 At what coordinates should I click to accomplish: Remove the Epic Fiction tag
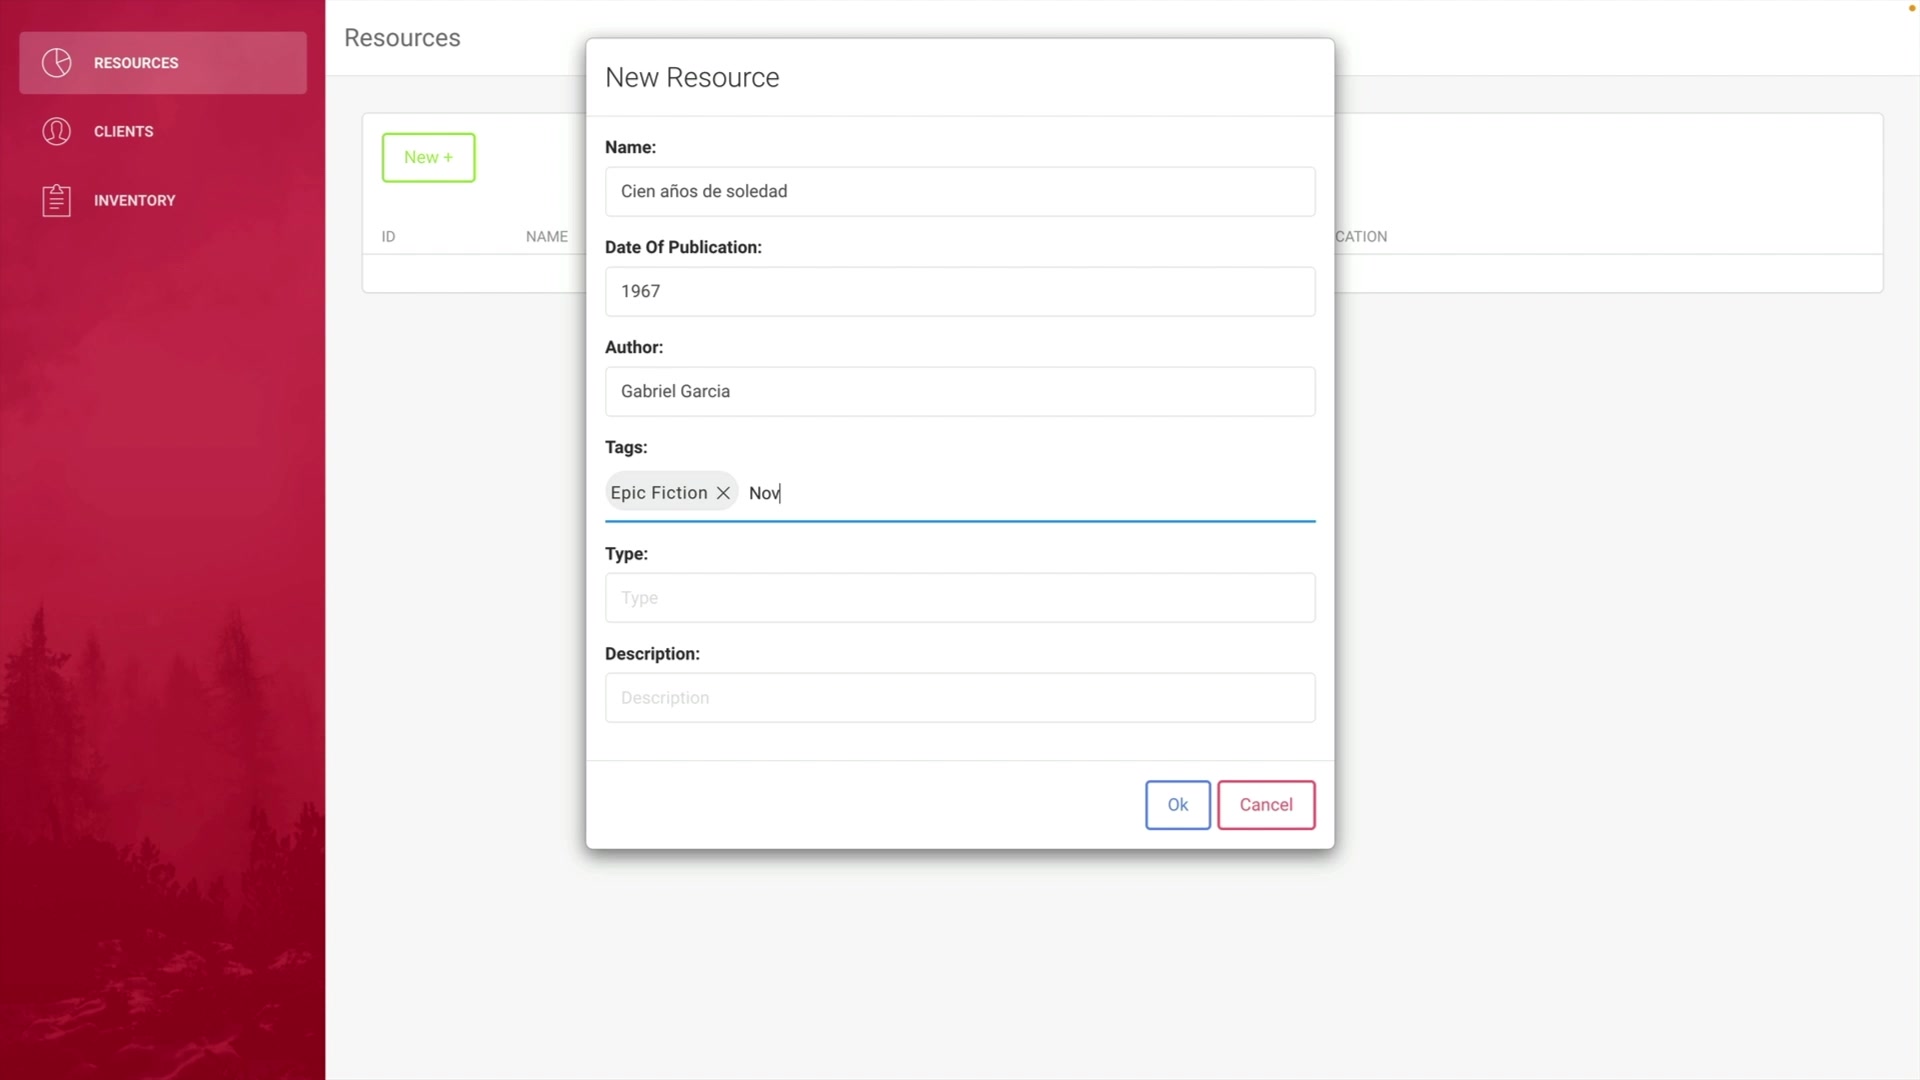coord(723,493)
